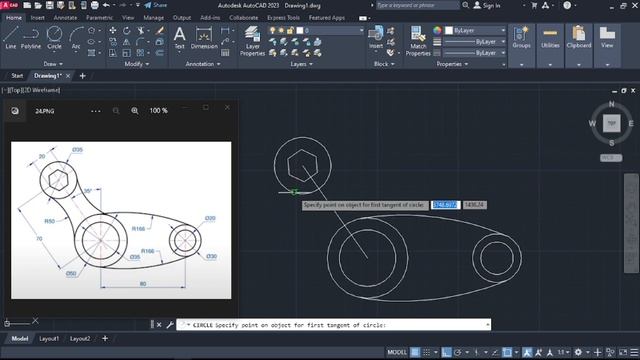This screenshot has width=640, height=360.
Task: Insert a Table from Annotation panel
Action: click(x=225, y=53)
